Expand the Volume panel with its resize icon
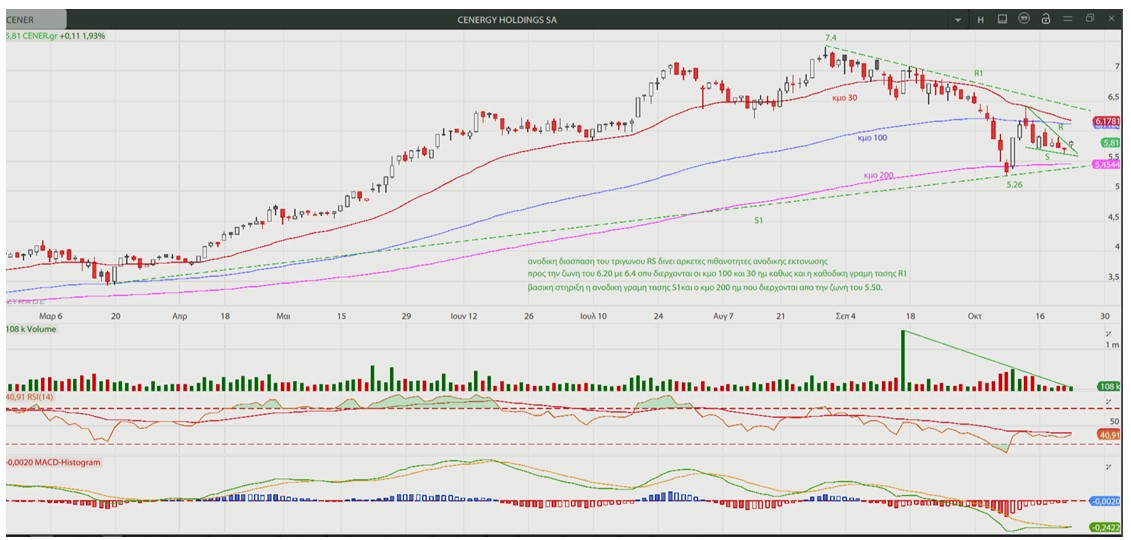This screenshot has width=1131, height=540. click(x=1107, y=331)
